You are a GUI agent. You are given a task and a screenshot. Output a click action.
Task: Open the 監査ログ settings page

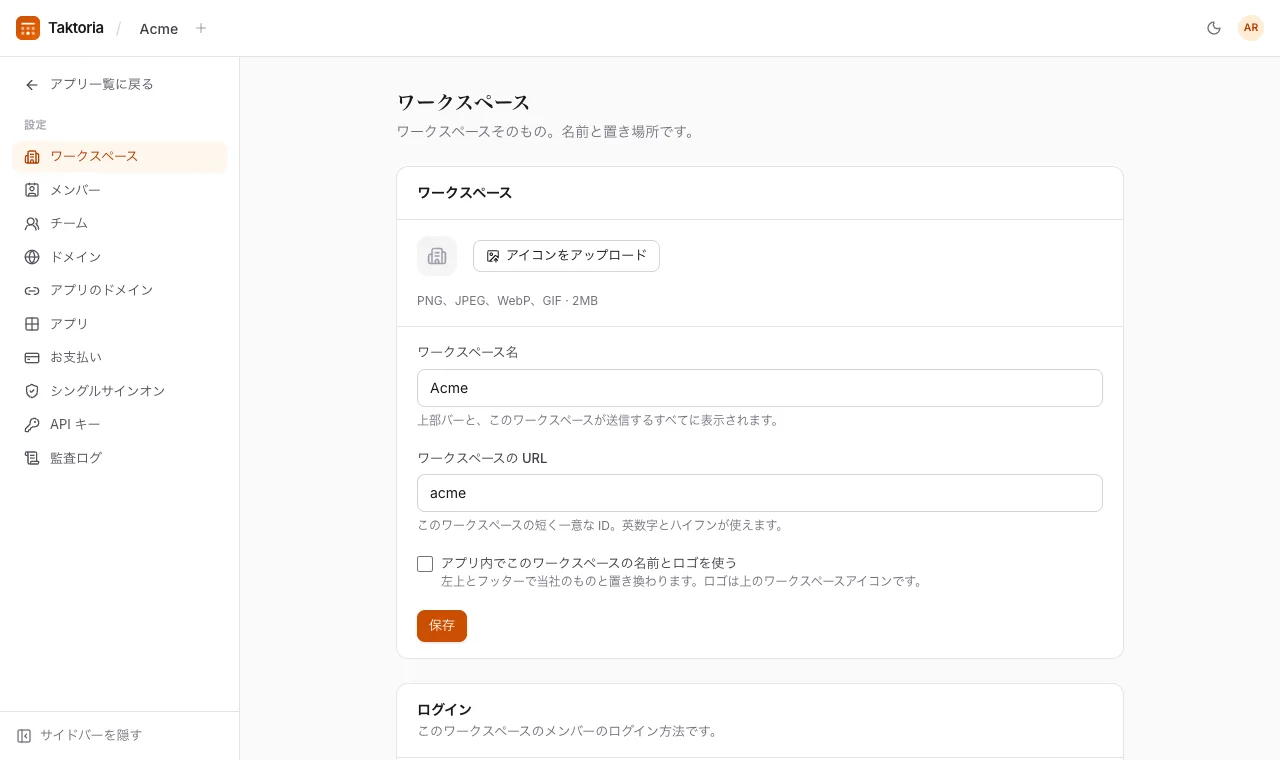coord(120,458)
